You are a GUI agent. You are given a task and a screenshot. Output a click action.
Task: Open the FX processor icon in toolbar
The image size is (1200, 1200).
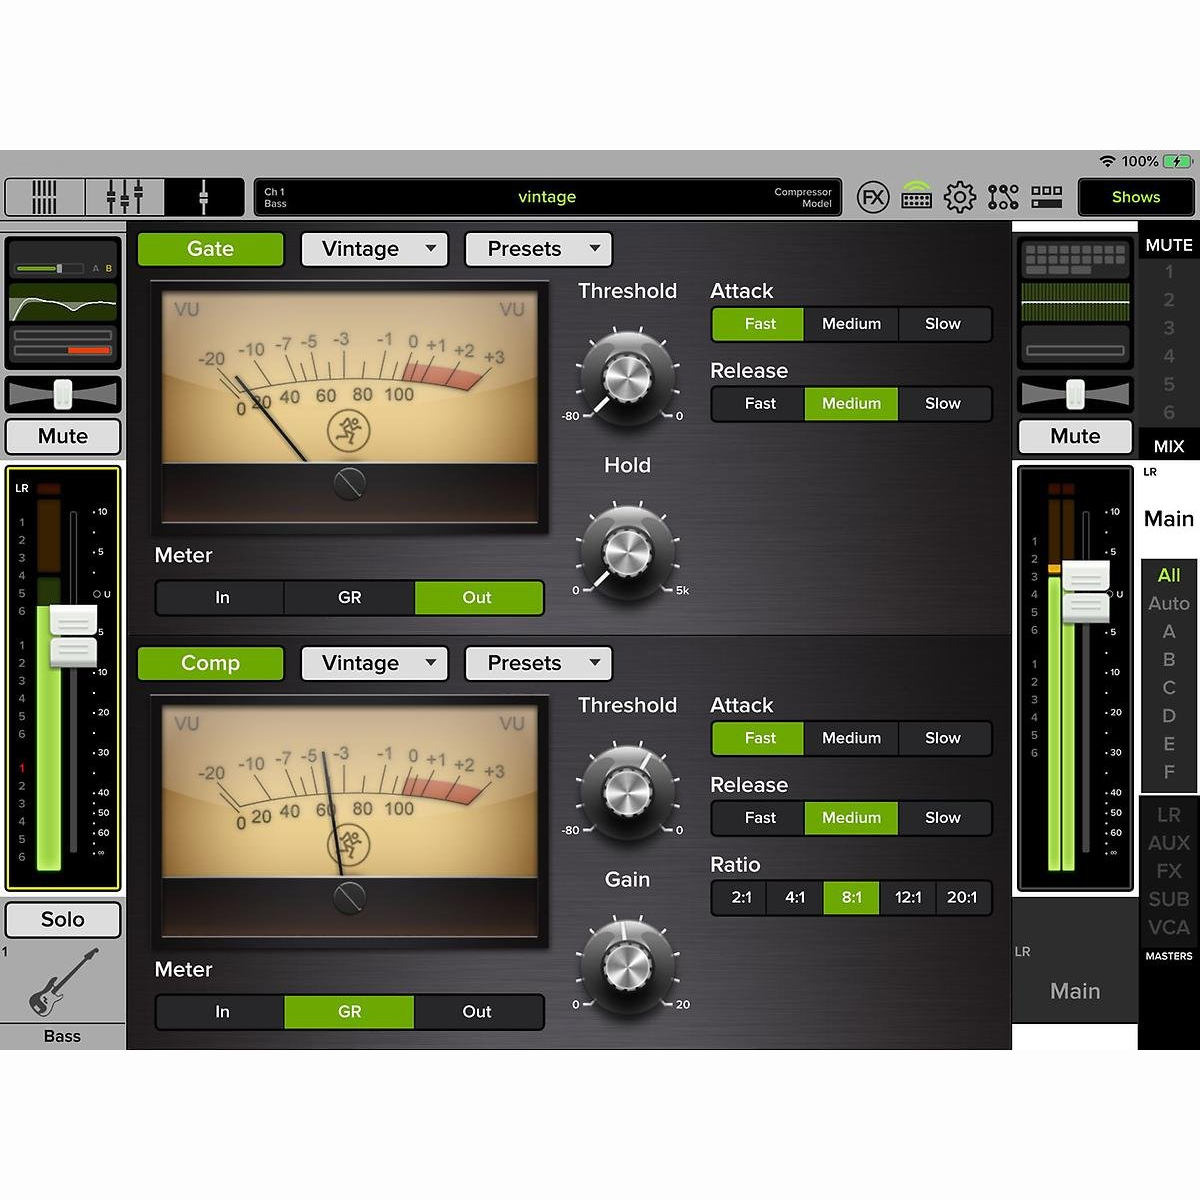[x=874, y=197]
